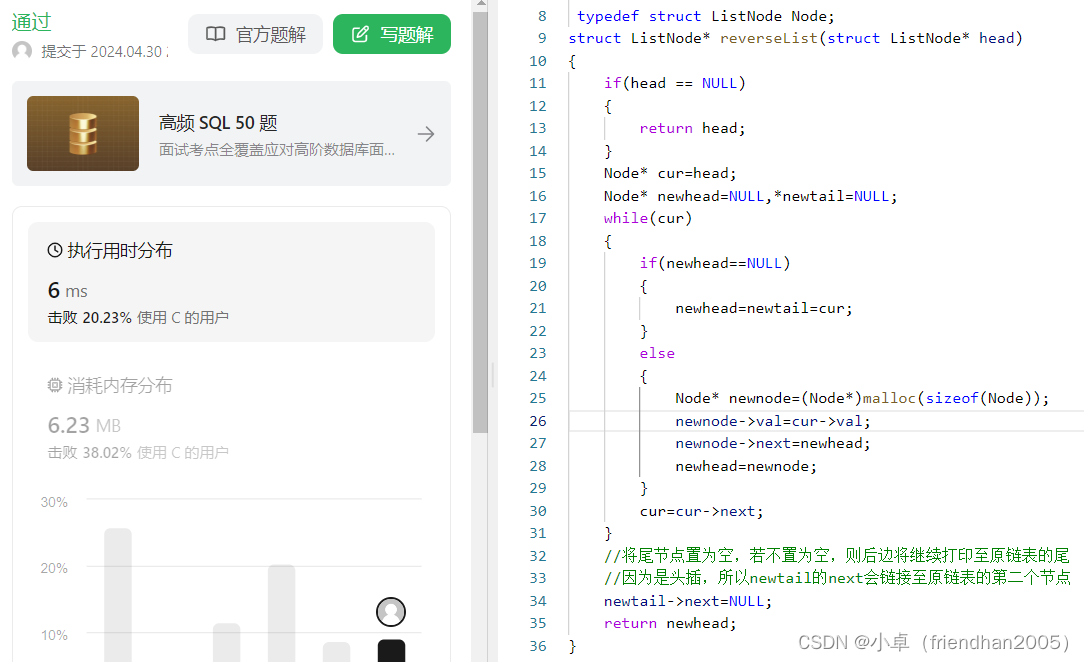Click the chip icon beside 消耗内存分布
The width and height of the screenshot is (1084, 662).
55,385
